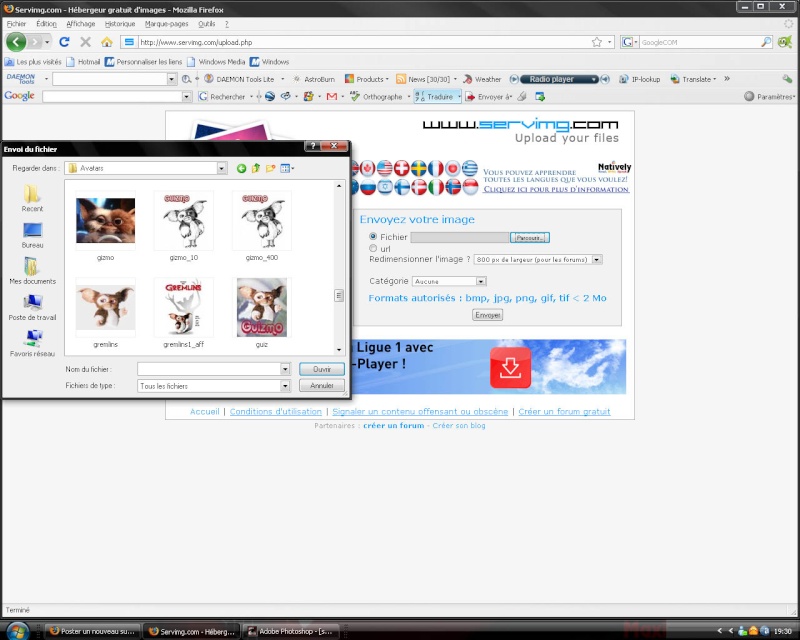Open the navigation history dropdown arrow
The width and height of the screenshot is (800, 640).
(47, 42)
